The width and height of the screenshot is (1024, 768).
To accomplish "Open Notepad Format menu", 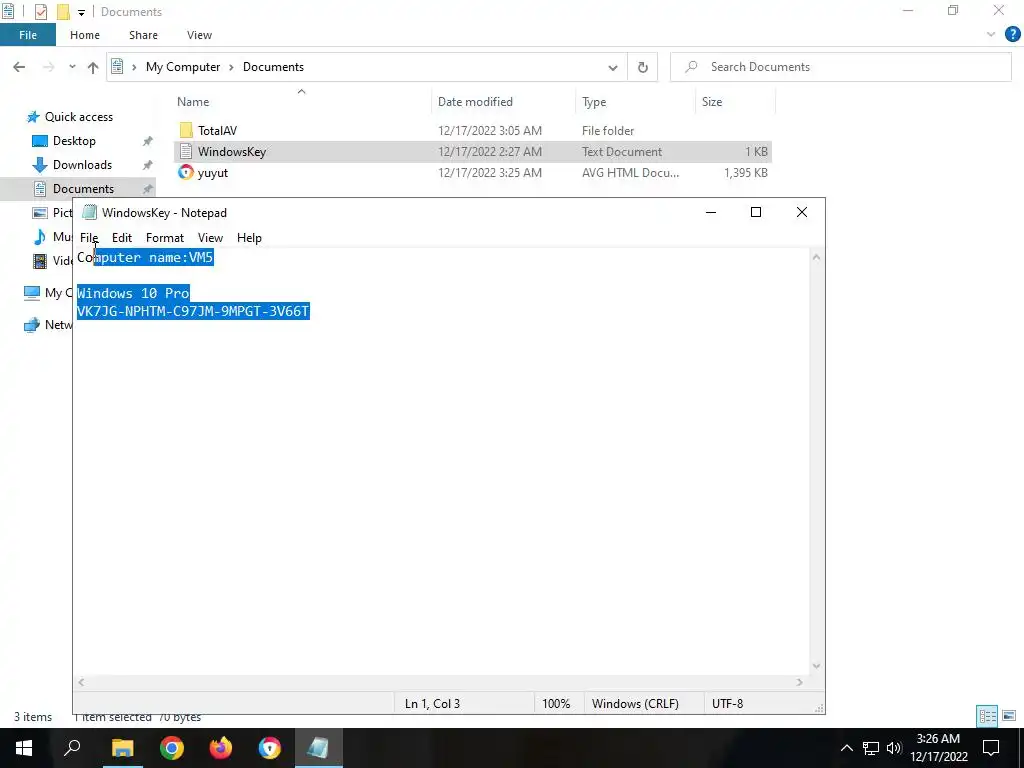I will click(165, 238).
